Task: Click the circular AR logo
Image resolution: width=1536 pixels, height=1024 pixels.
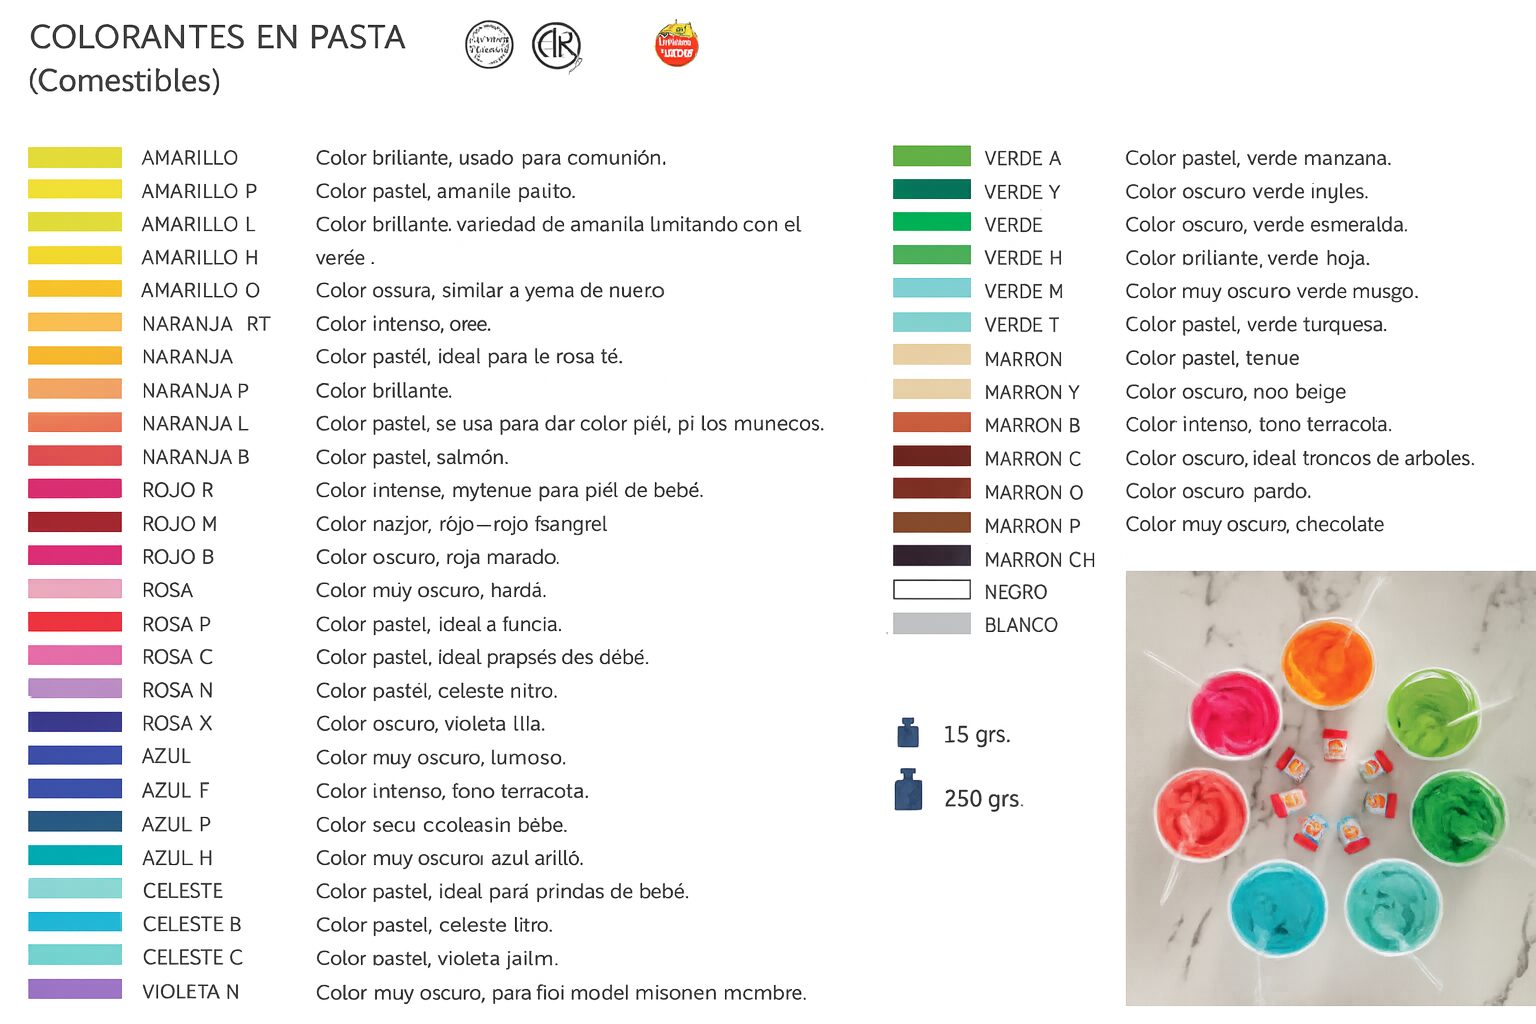Action: click(x=556, y=46)
